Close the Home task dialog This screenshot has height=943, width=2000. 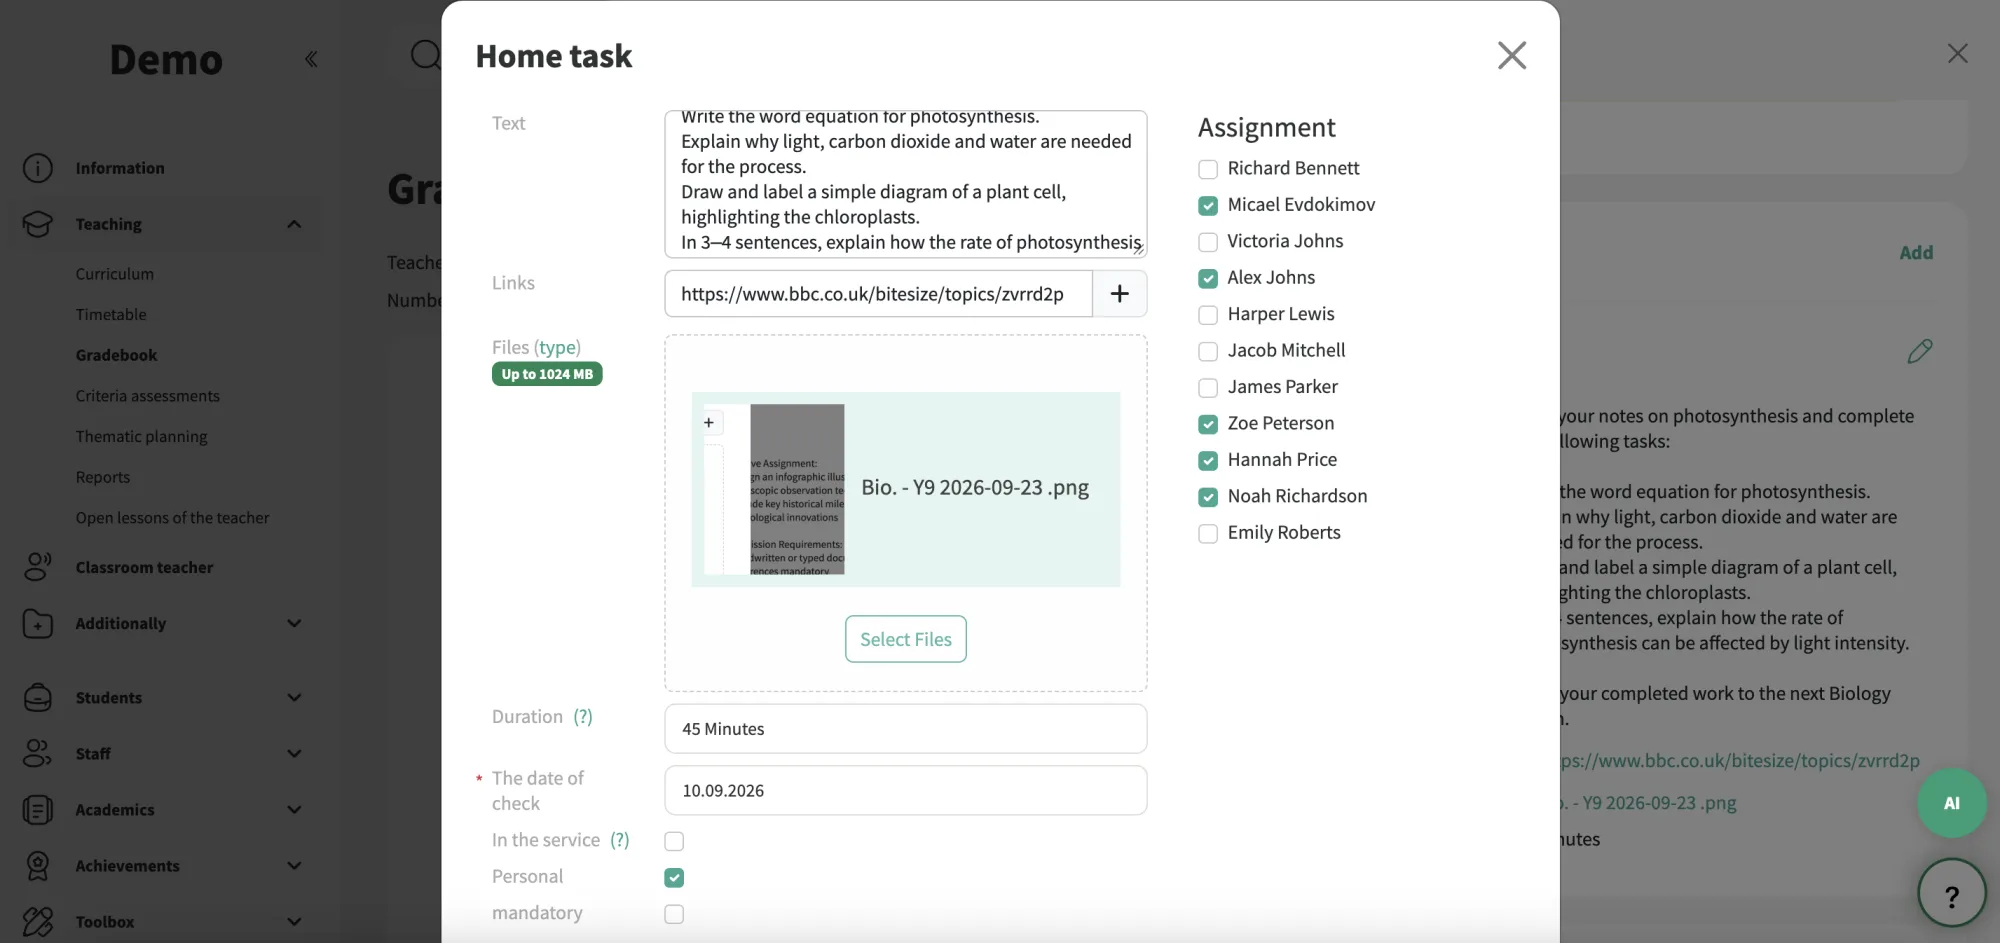(x=1511, y=55)
